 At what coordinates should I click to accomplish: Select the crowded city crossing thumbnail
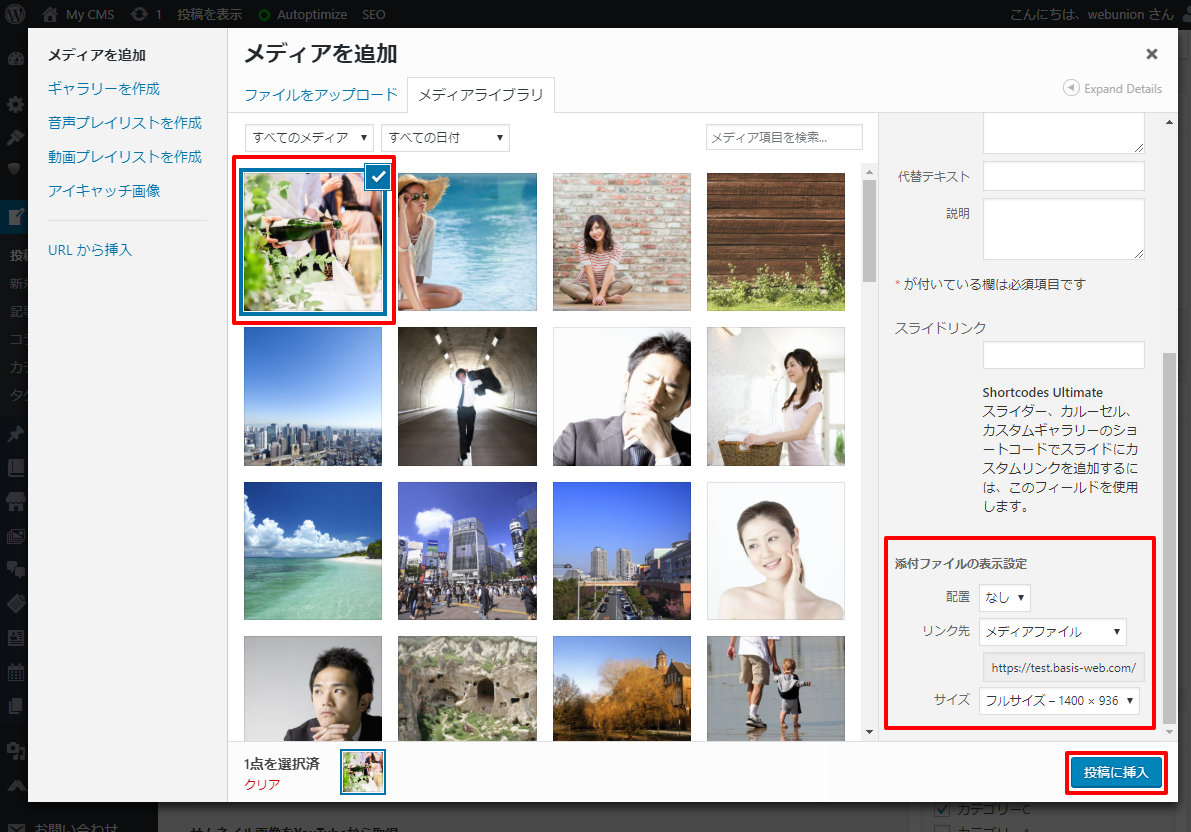tap(467, 551)
